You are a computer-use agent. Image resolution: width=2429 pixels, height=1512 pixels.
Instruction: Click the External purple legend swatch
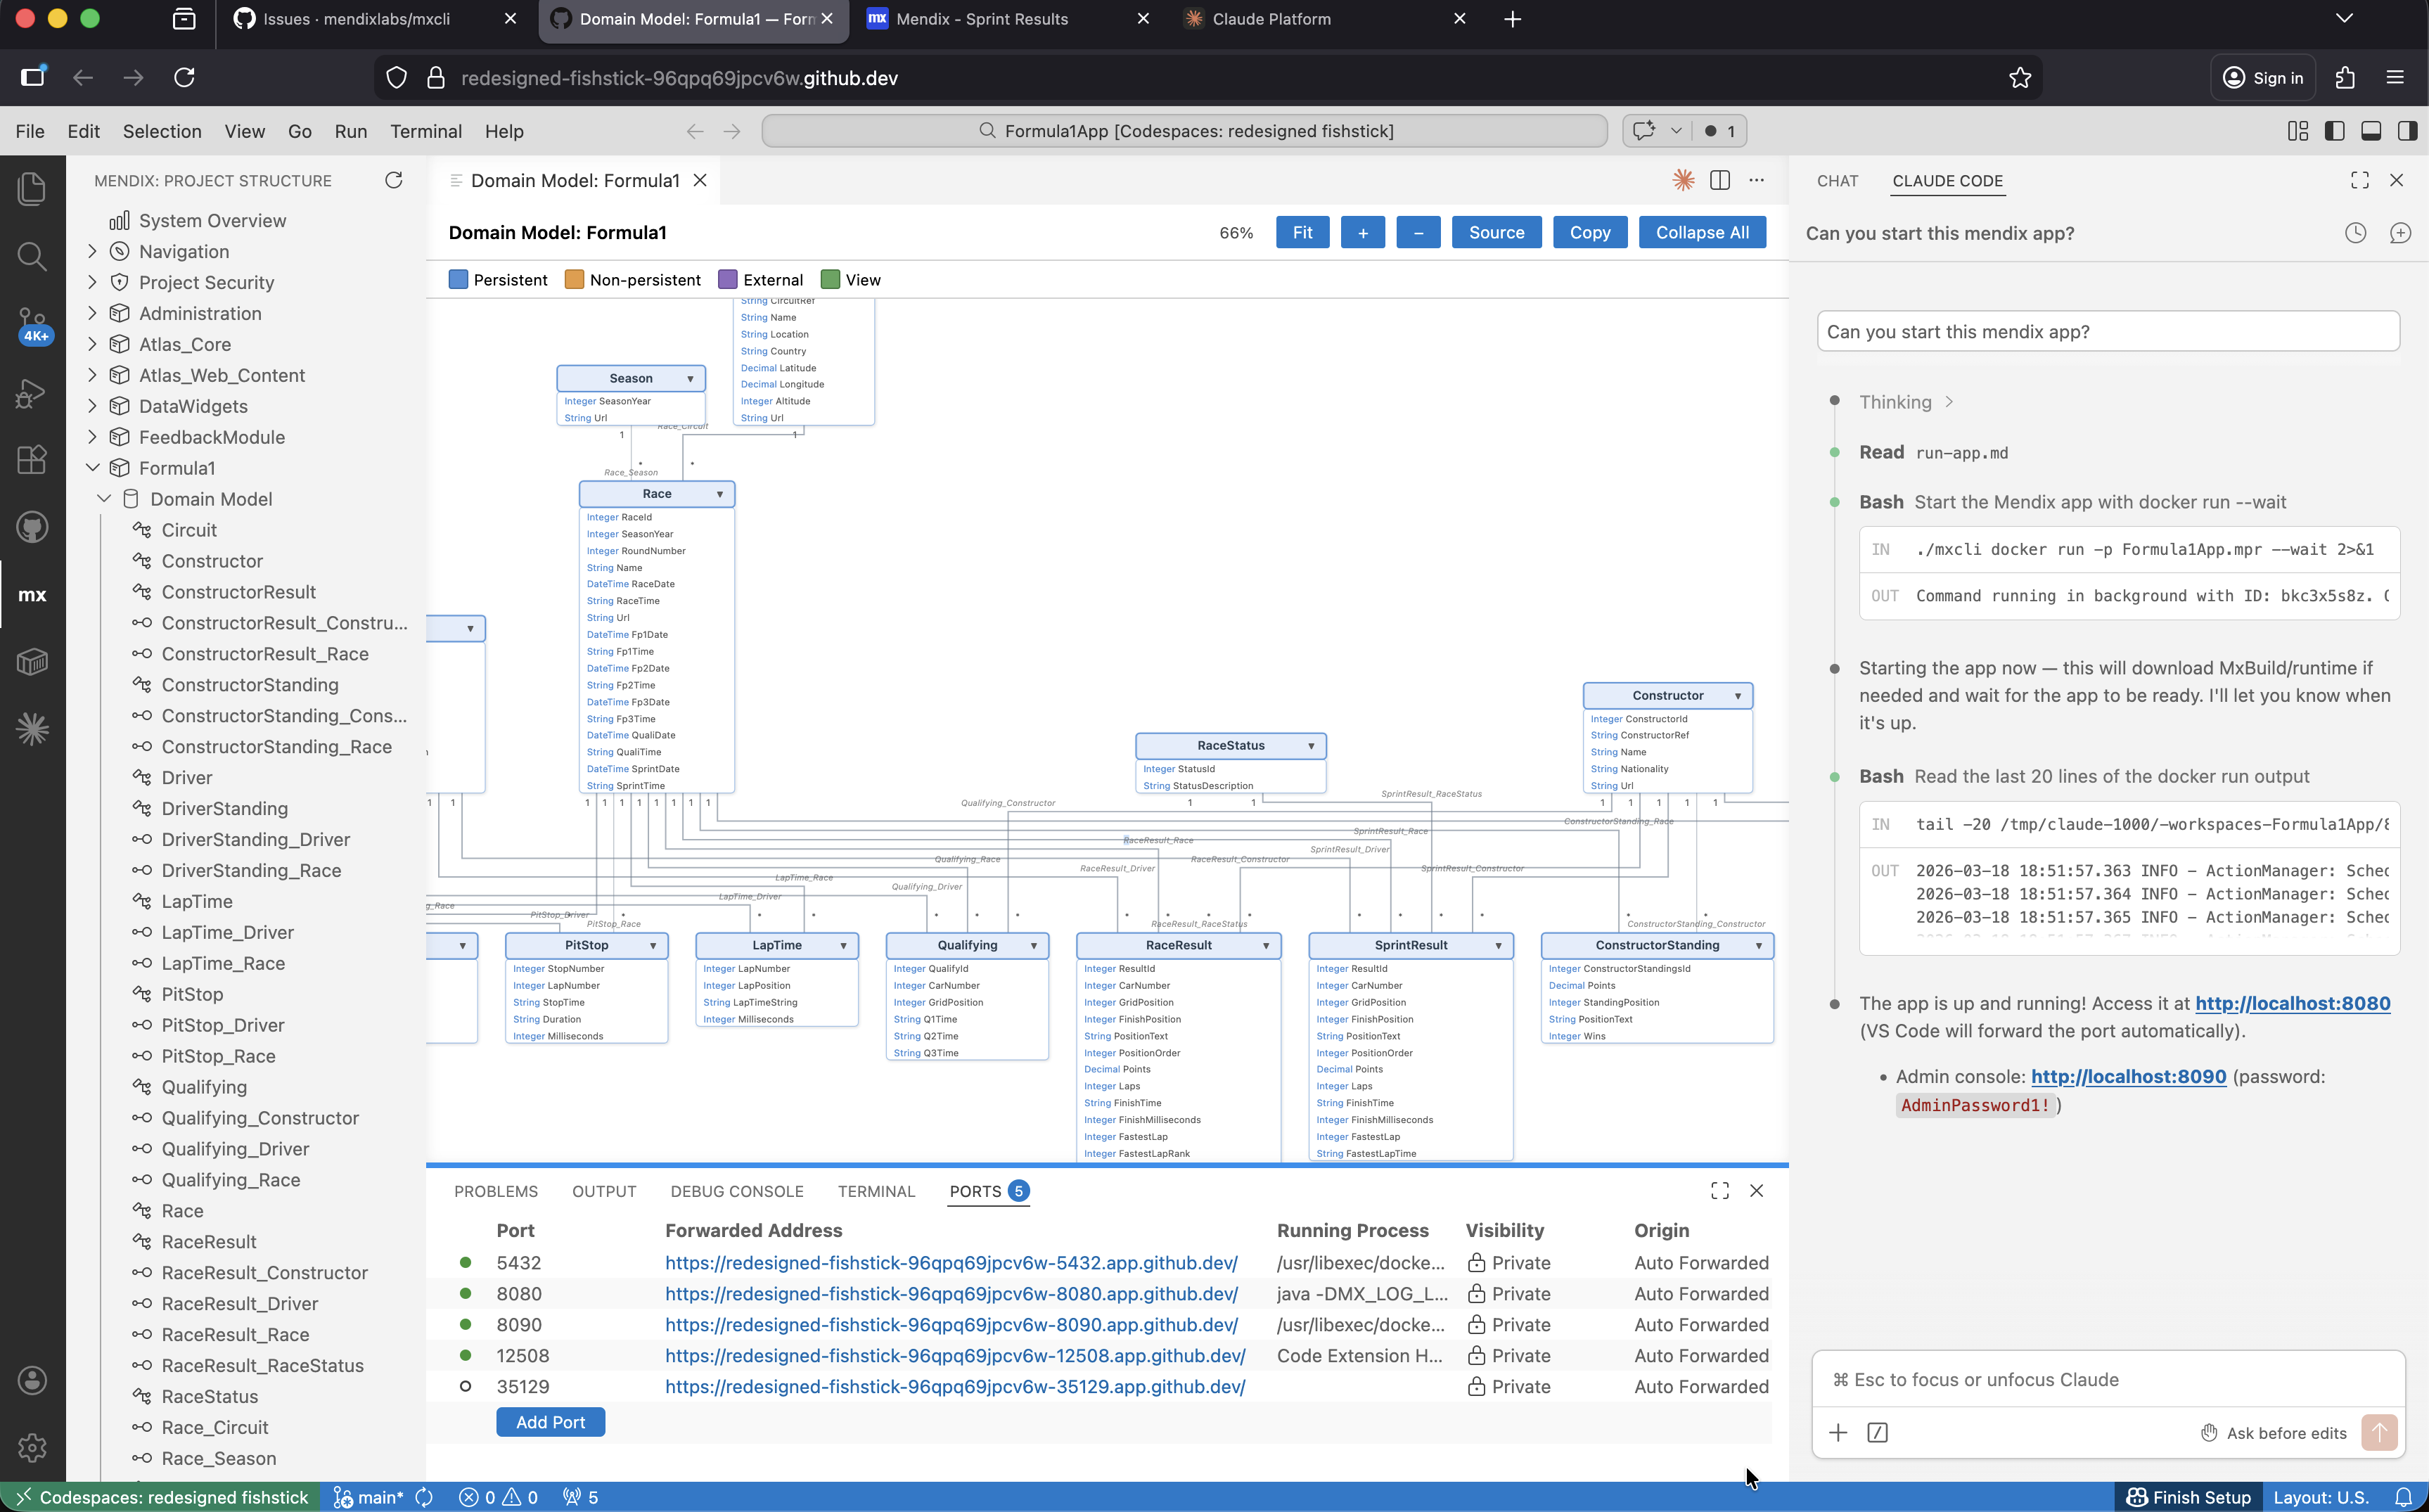728,280
